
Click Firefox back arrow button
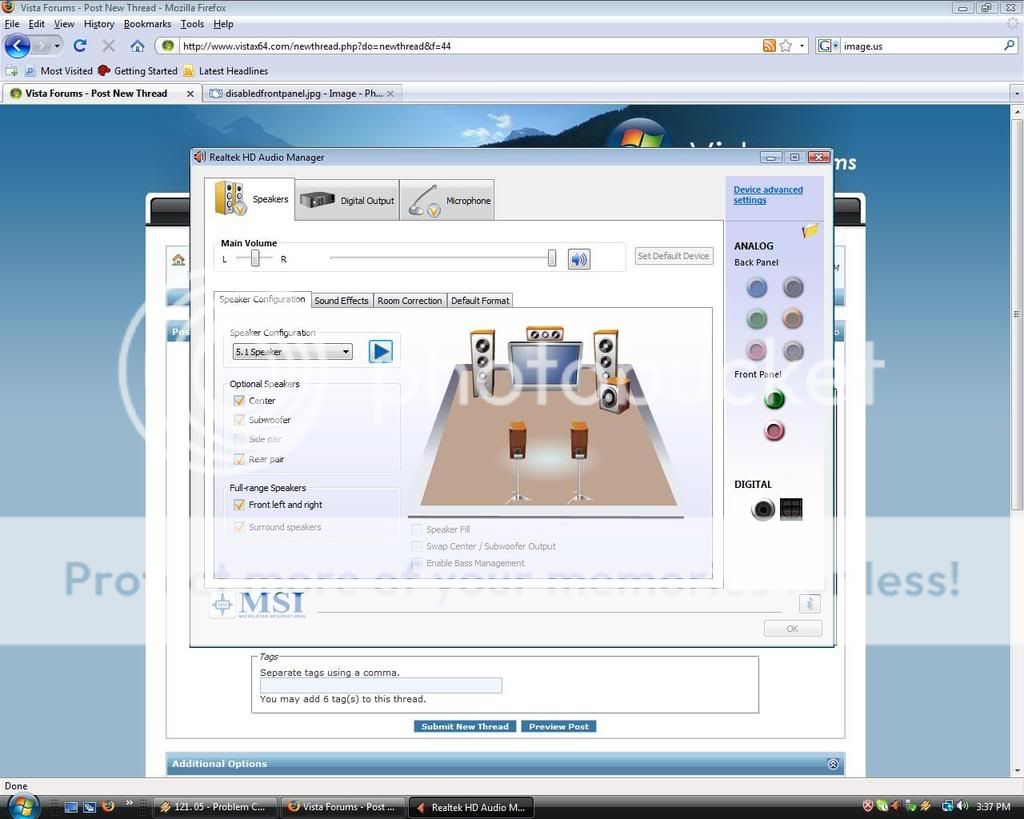pyautogui.click(x=18, y=46)
